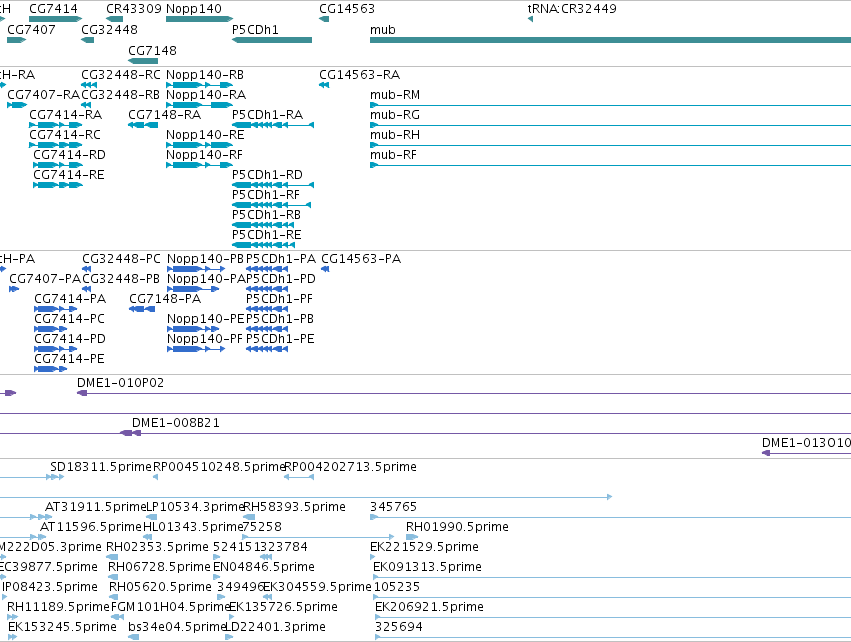
Task: Select feature 325694
Action: point(613,637)
